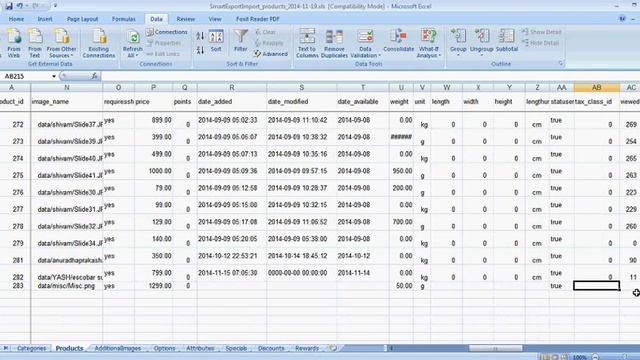The height and width of the screenshot is (360, 640).
Task: Switch to the Home ribbon tab
Action: pos(16,19)
